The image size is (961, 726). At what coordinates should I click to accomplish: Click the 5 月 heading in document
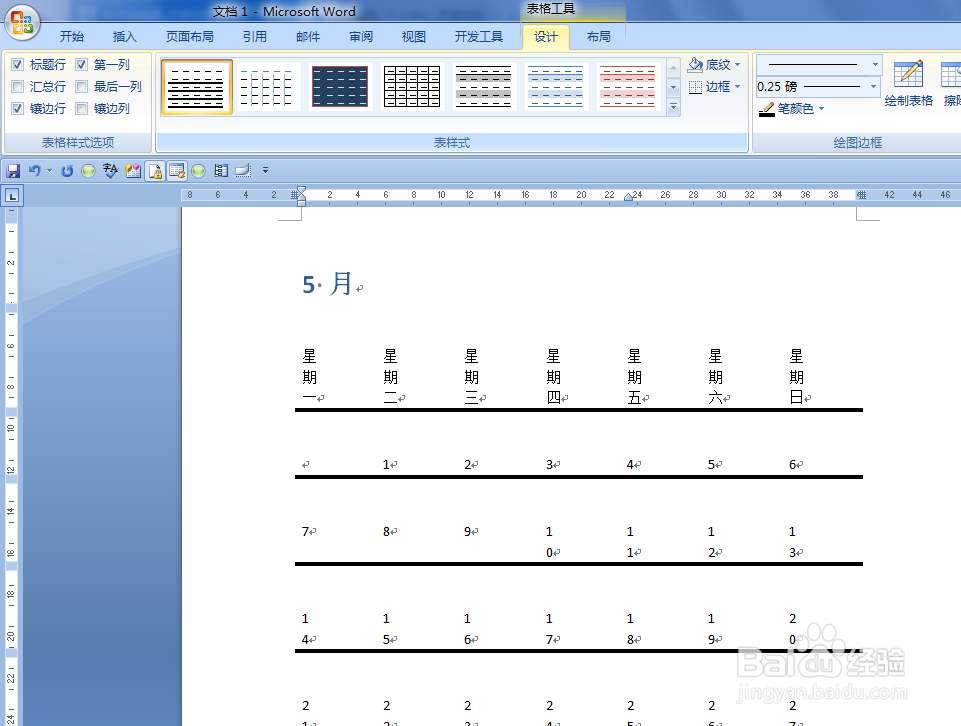coord(327,284)
